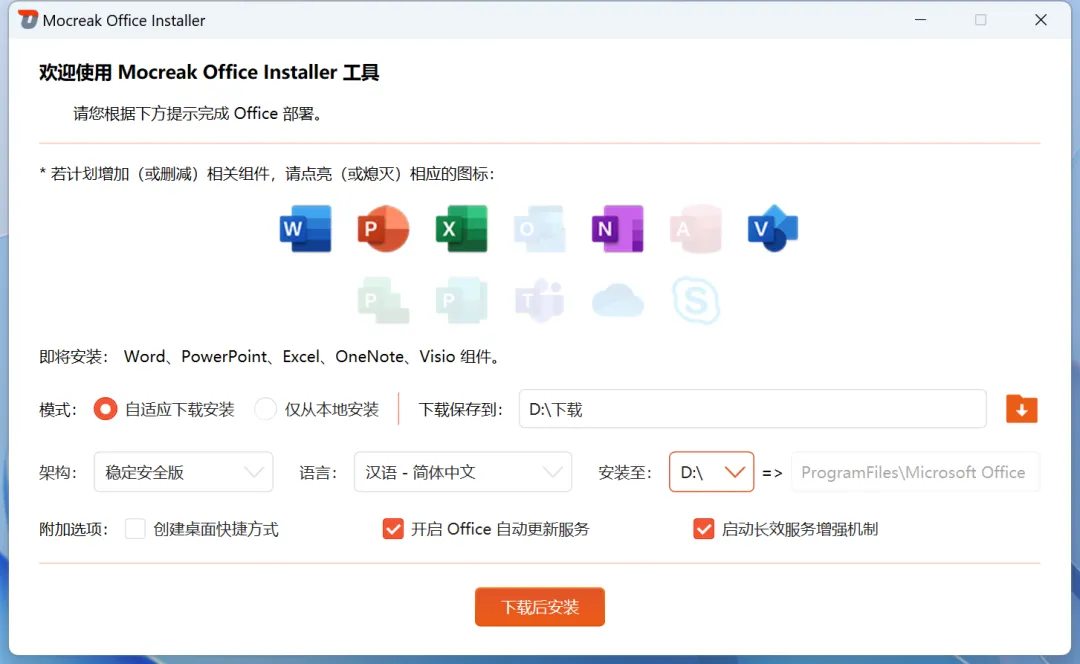Open the 架构 dropdown showing 稳定安全版
Viewport: 1080px width, 664px height.
183,472
